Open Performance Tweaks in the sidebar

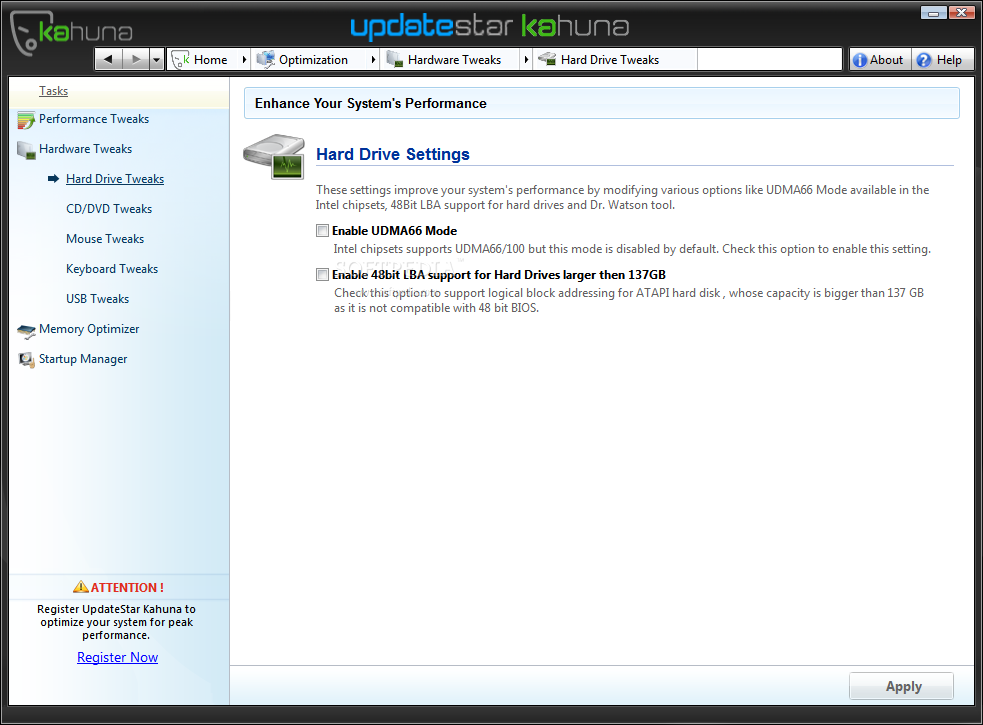pos(94,119)
